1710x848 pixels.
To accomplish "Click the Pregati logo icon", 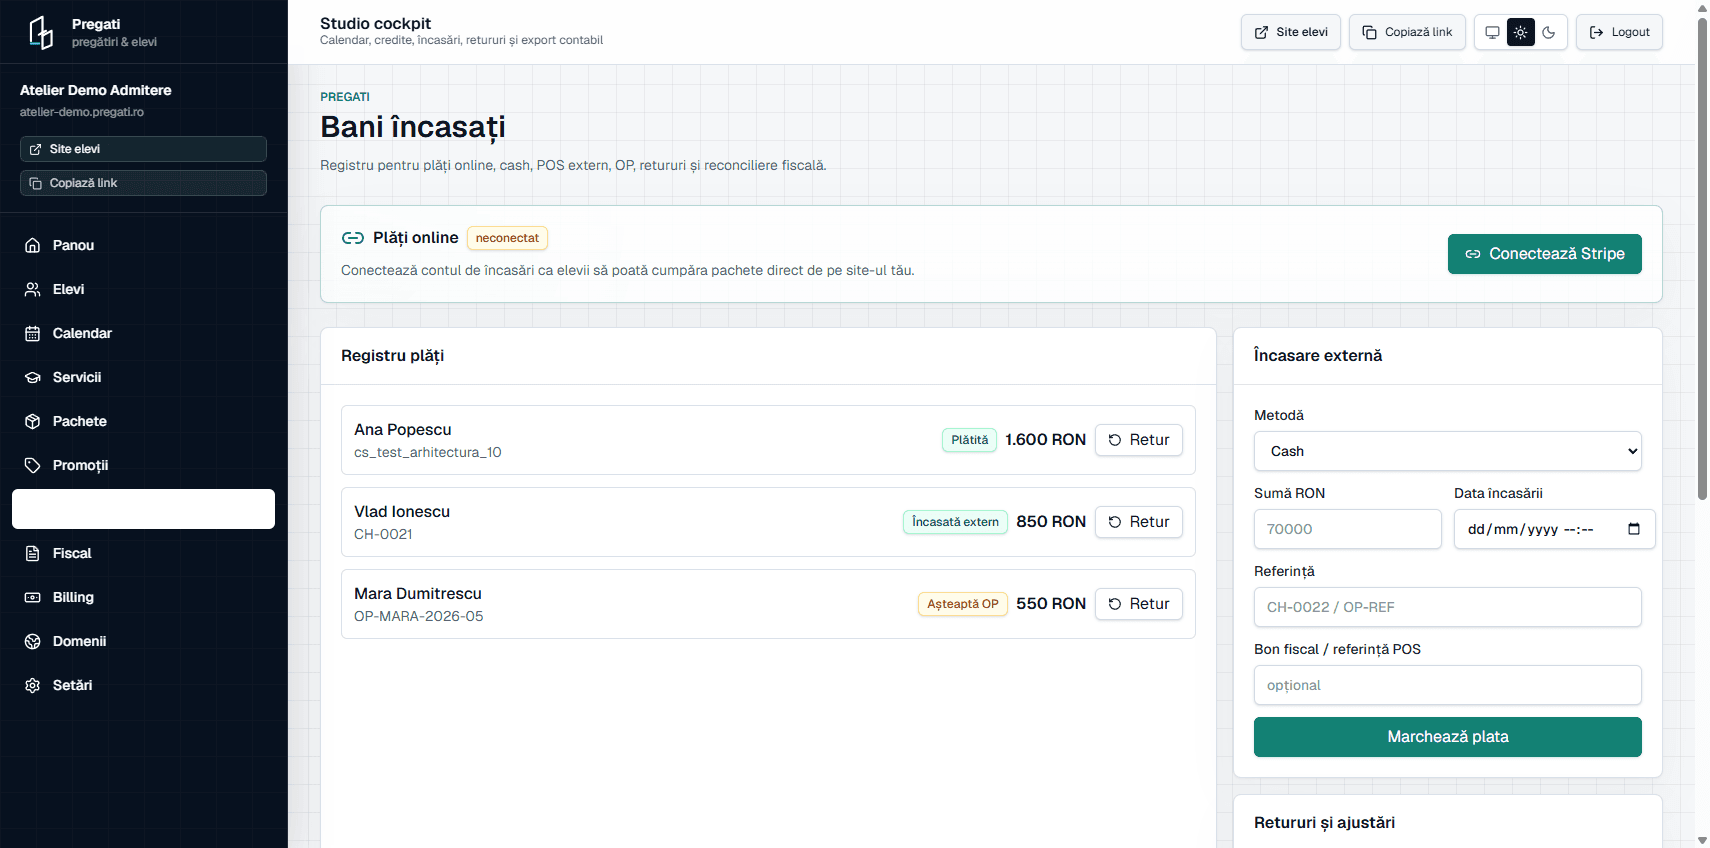I will (x=41, y=32).
